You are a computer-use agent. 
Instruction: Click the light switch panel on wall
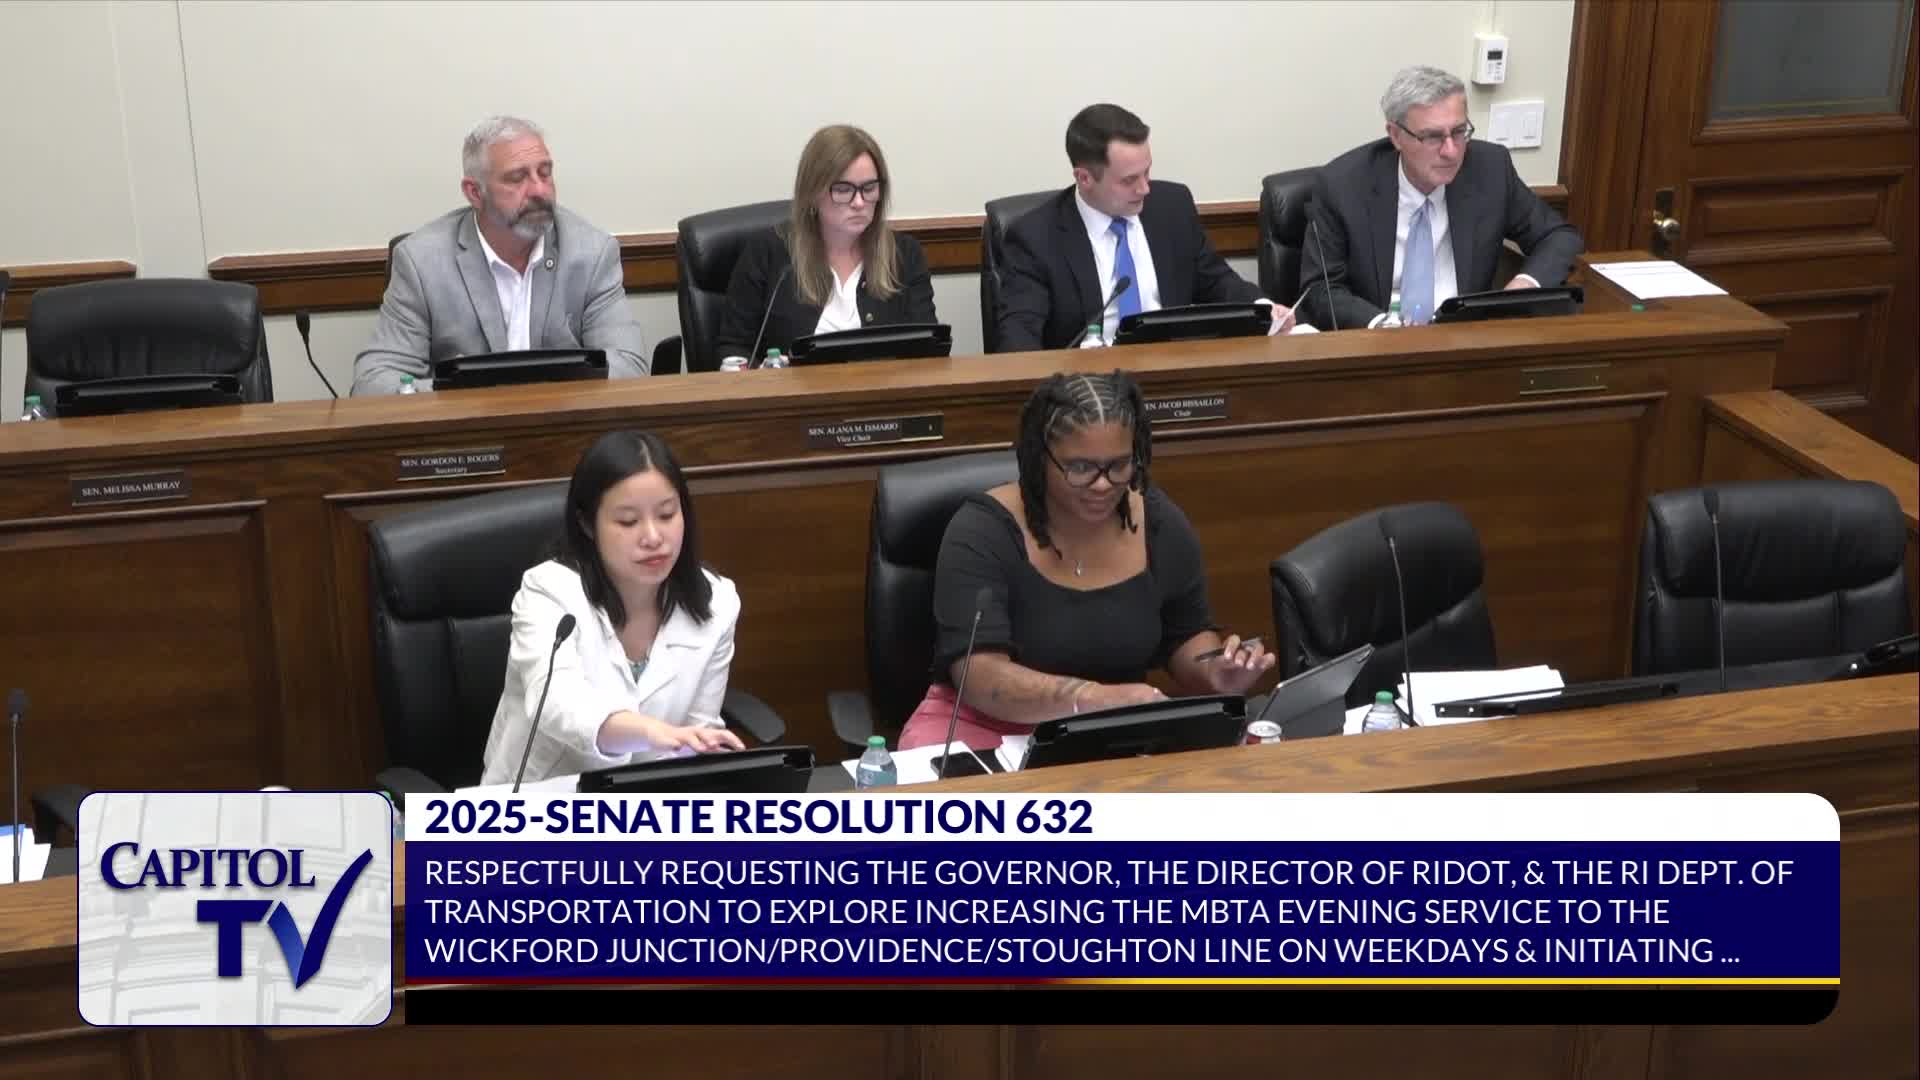pyautogui.click(x=1515, y=124)
